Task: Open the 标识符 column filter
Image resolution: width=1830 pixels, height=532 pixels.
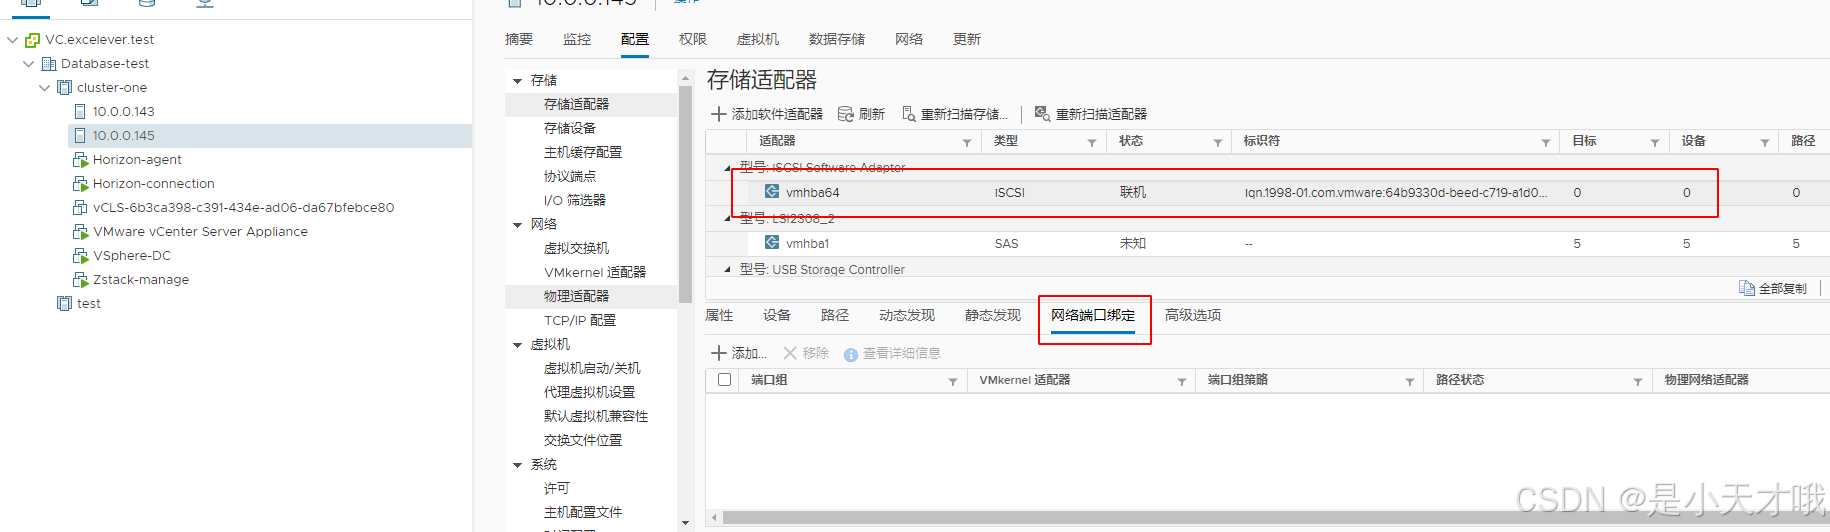Action: click(1546, 143)
